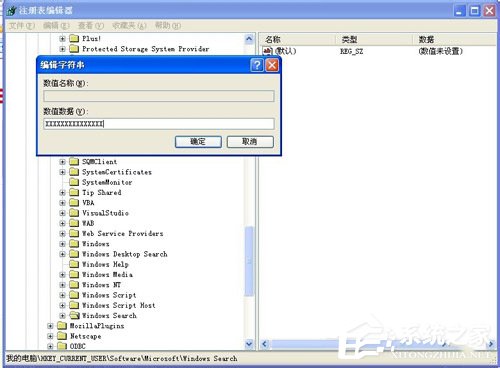
Task: Click the SystemCertificates folder icon
Action: 74,172
